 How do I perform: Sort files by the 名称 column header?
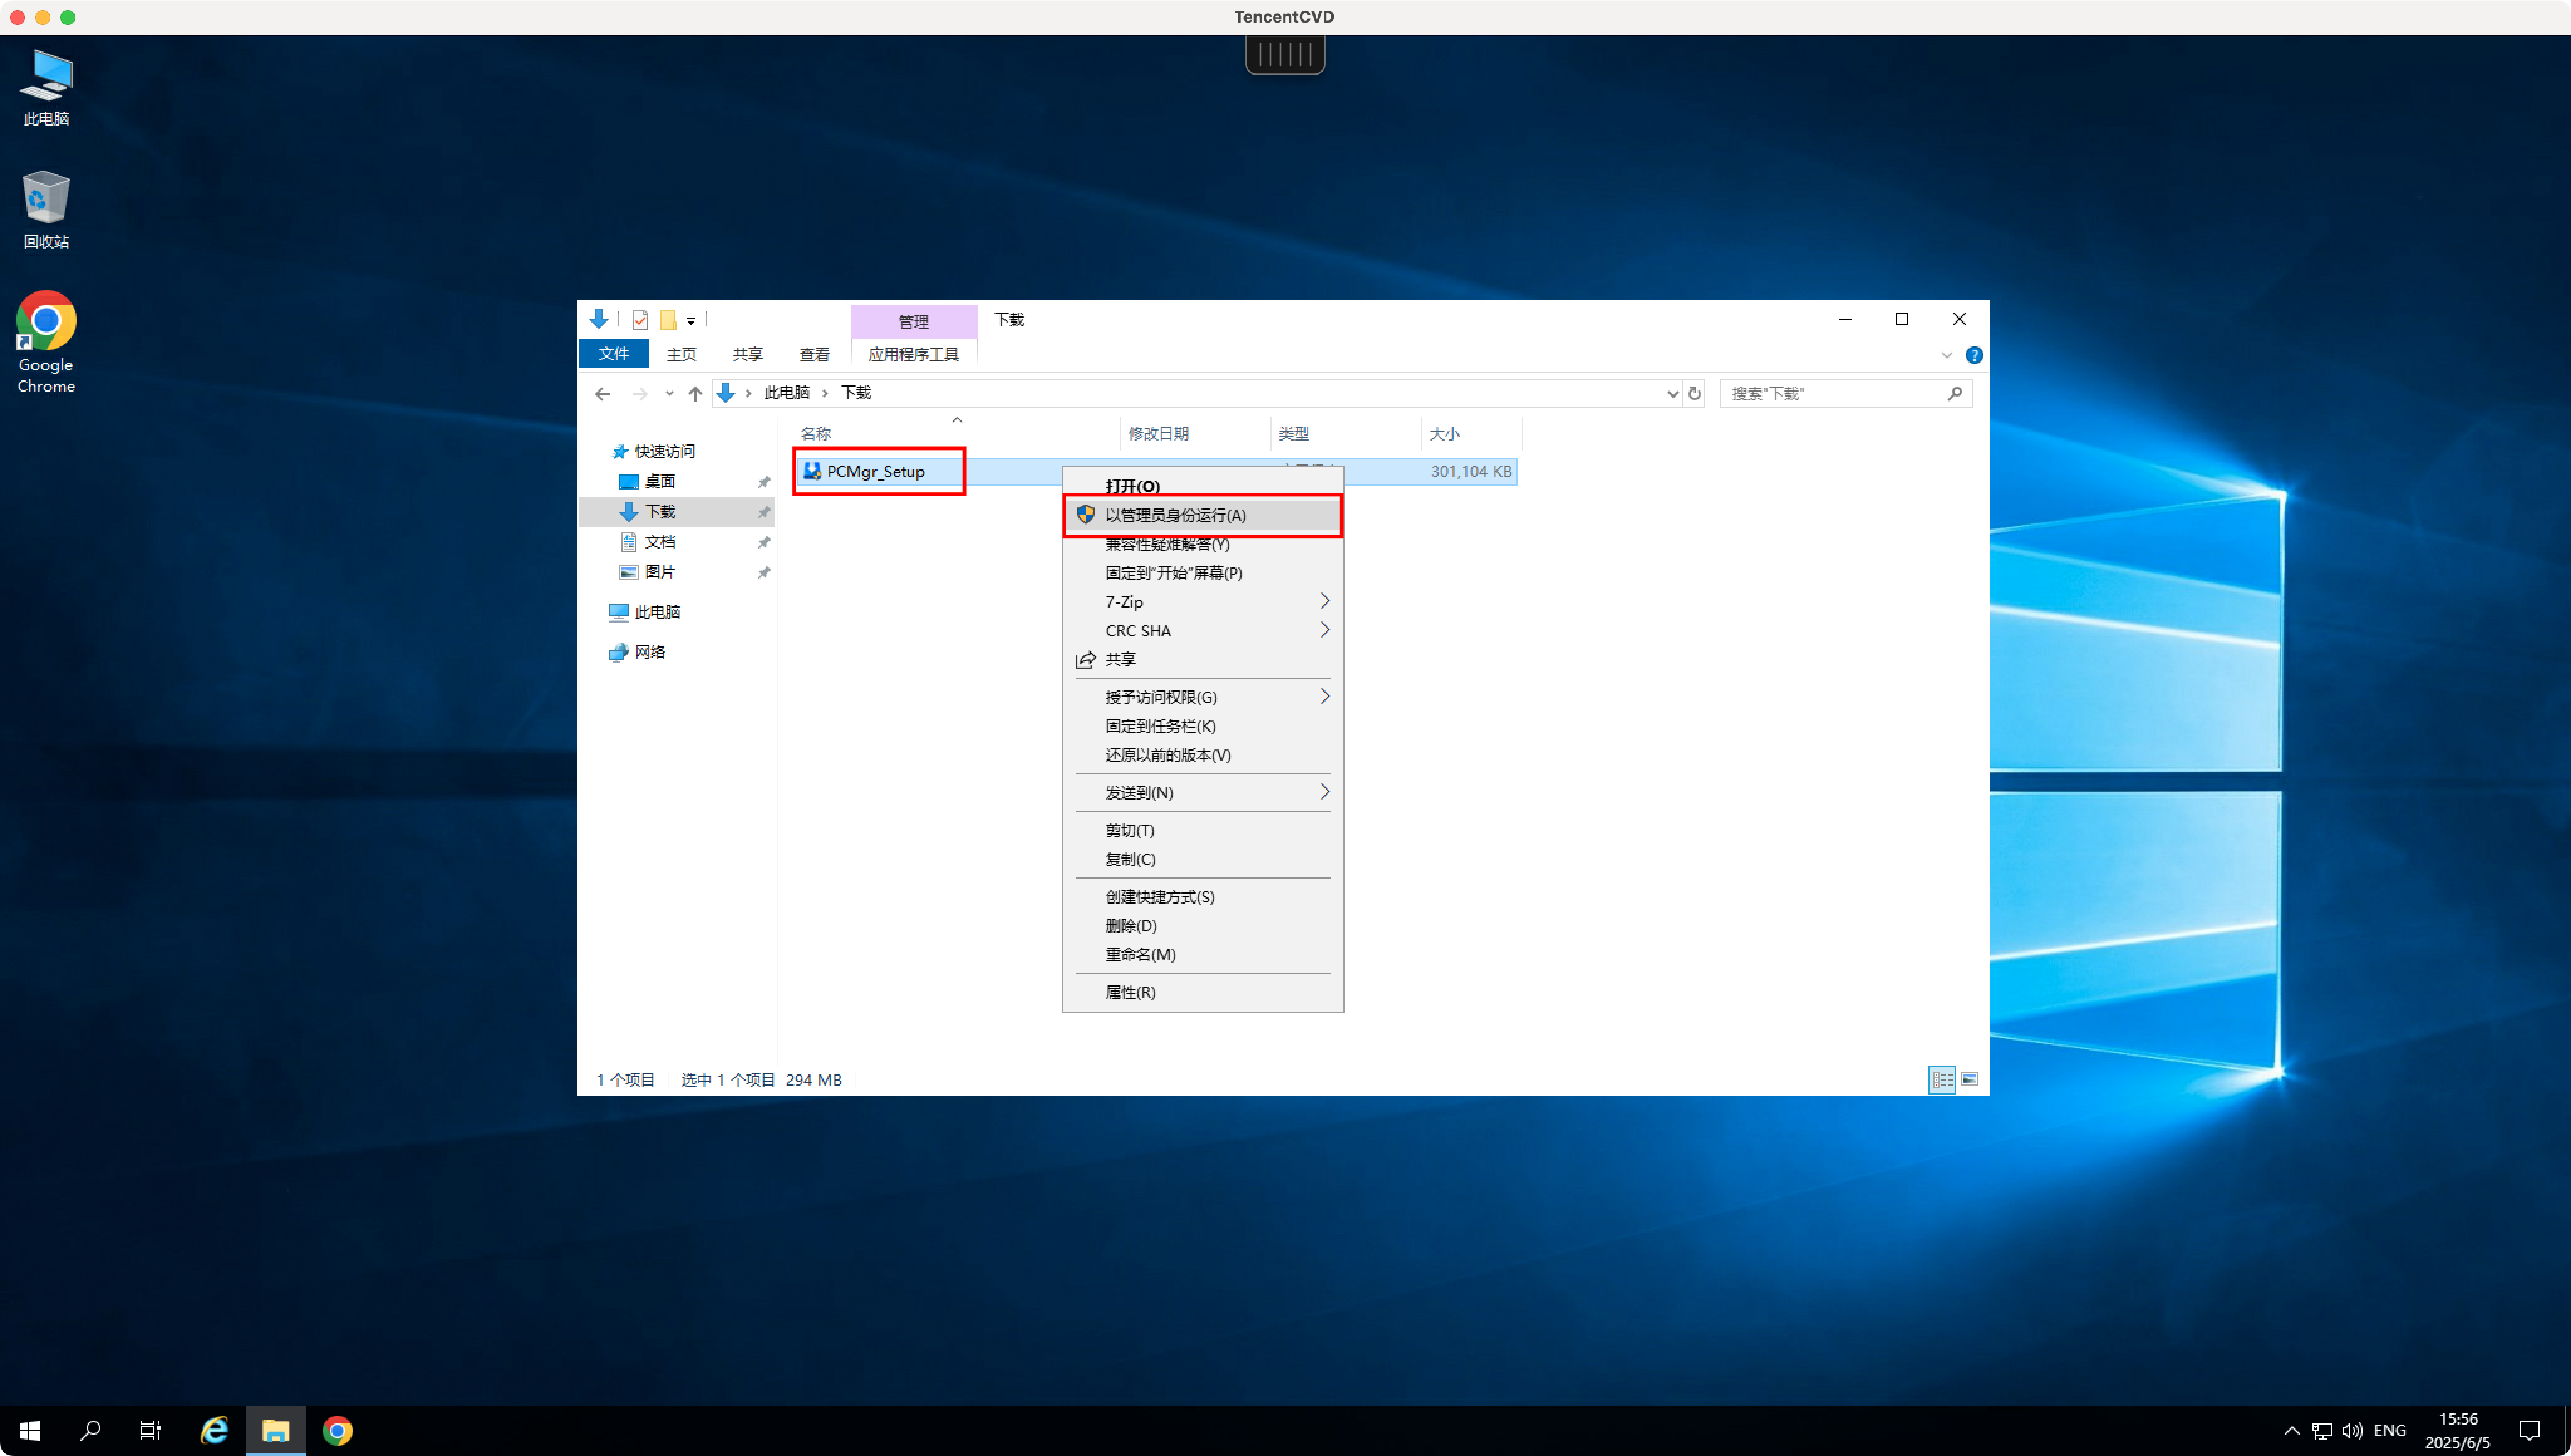click(x=816, y=434)
